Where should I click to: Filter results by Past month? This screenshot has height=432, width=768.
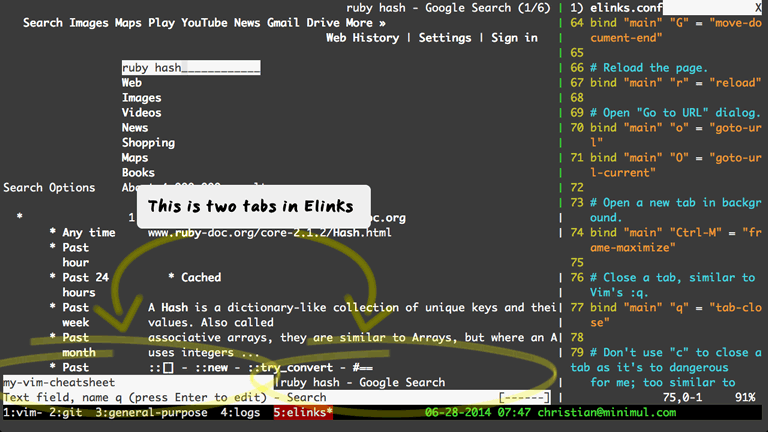coord(79,345)
